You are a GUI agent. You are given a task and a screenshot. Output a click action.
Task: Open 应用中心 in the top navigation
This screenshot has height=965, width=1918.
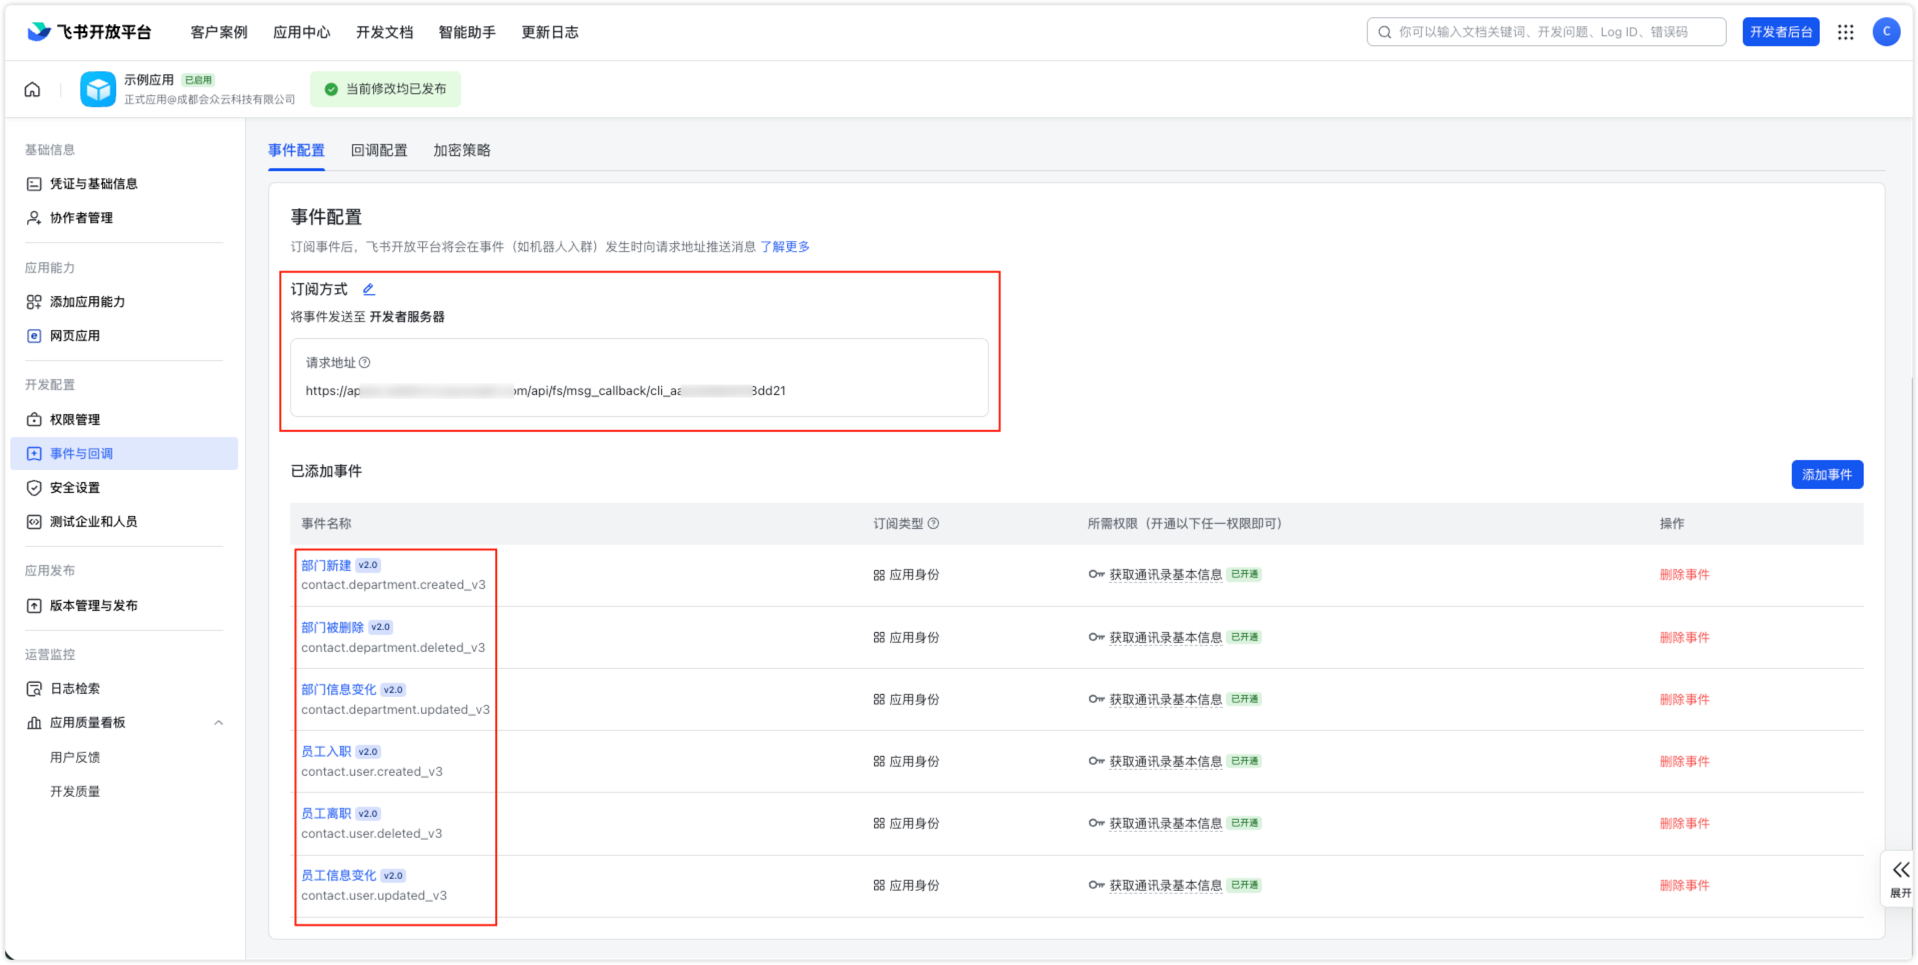302,32
